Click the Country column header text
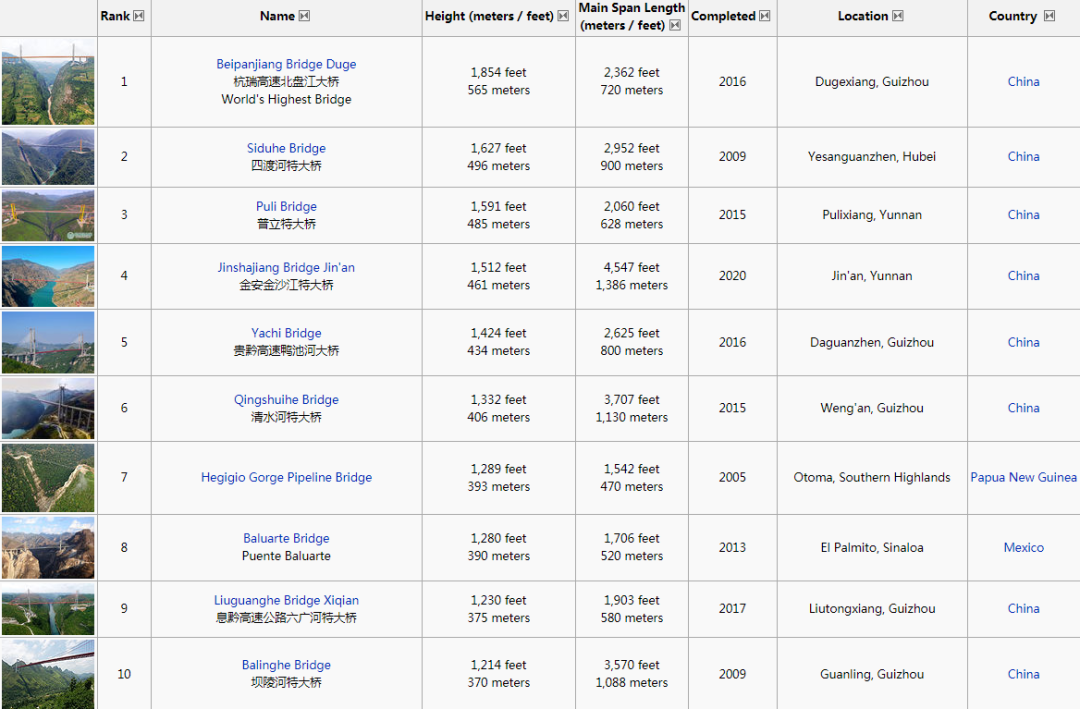 tap(1012, 16)
